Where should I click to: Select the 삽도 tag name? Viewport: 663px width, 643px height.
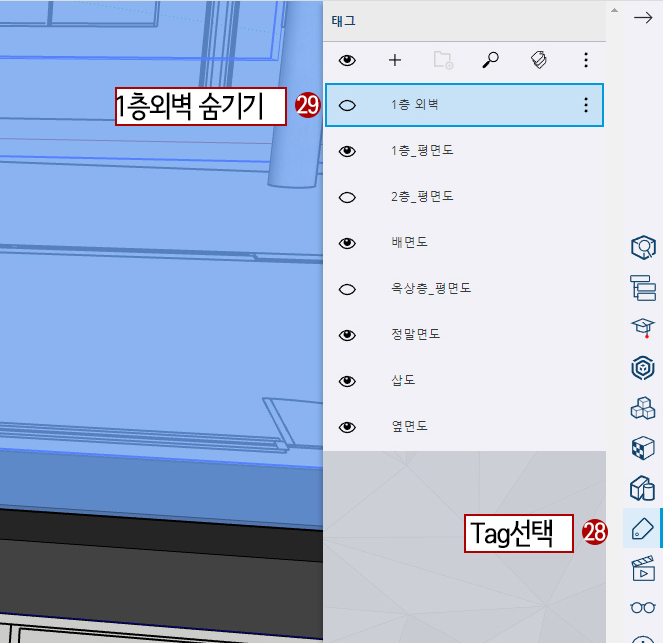(403, 380)
